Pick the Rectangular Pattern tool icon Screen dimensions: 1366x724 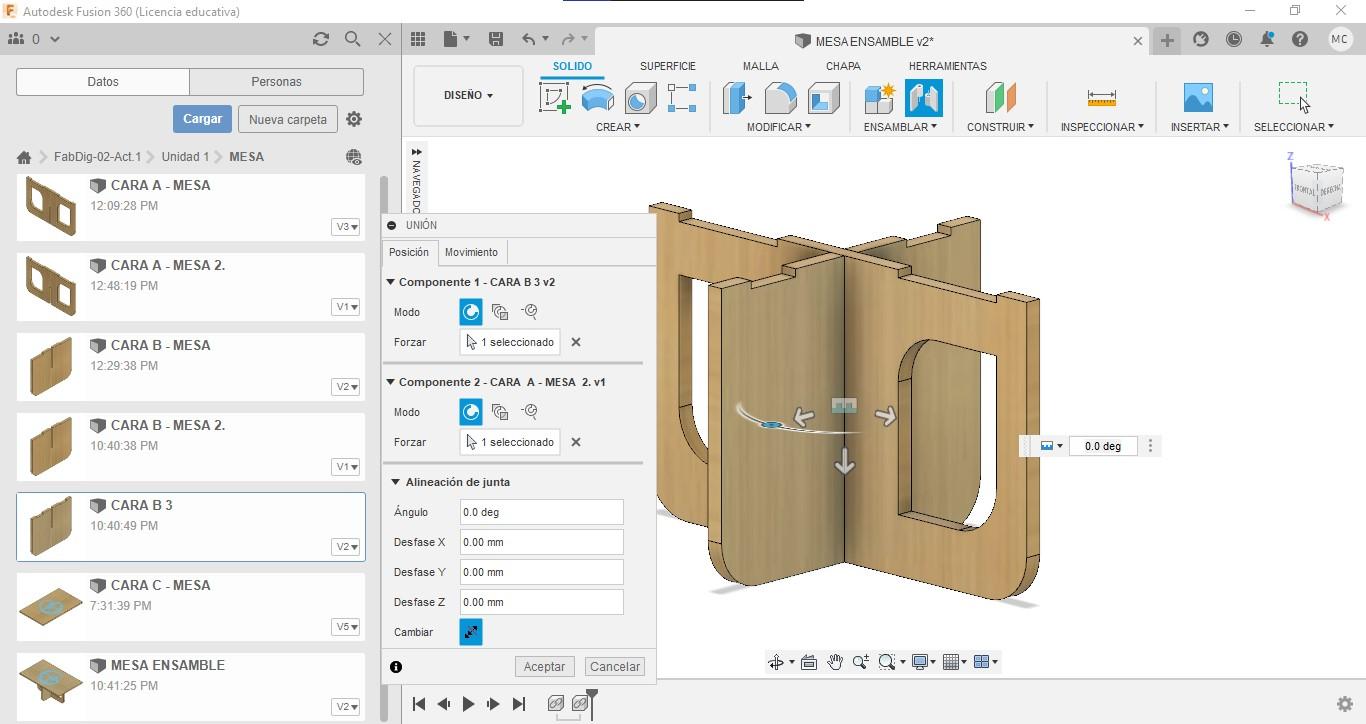tap(682, 98)
